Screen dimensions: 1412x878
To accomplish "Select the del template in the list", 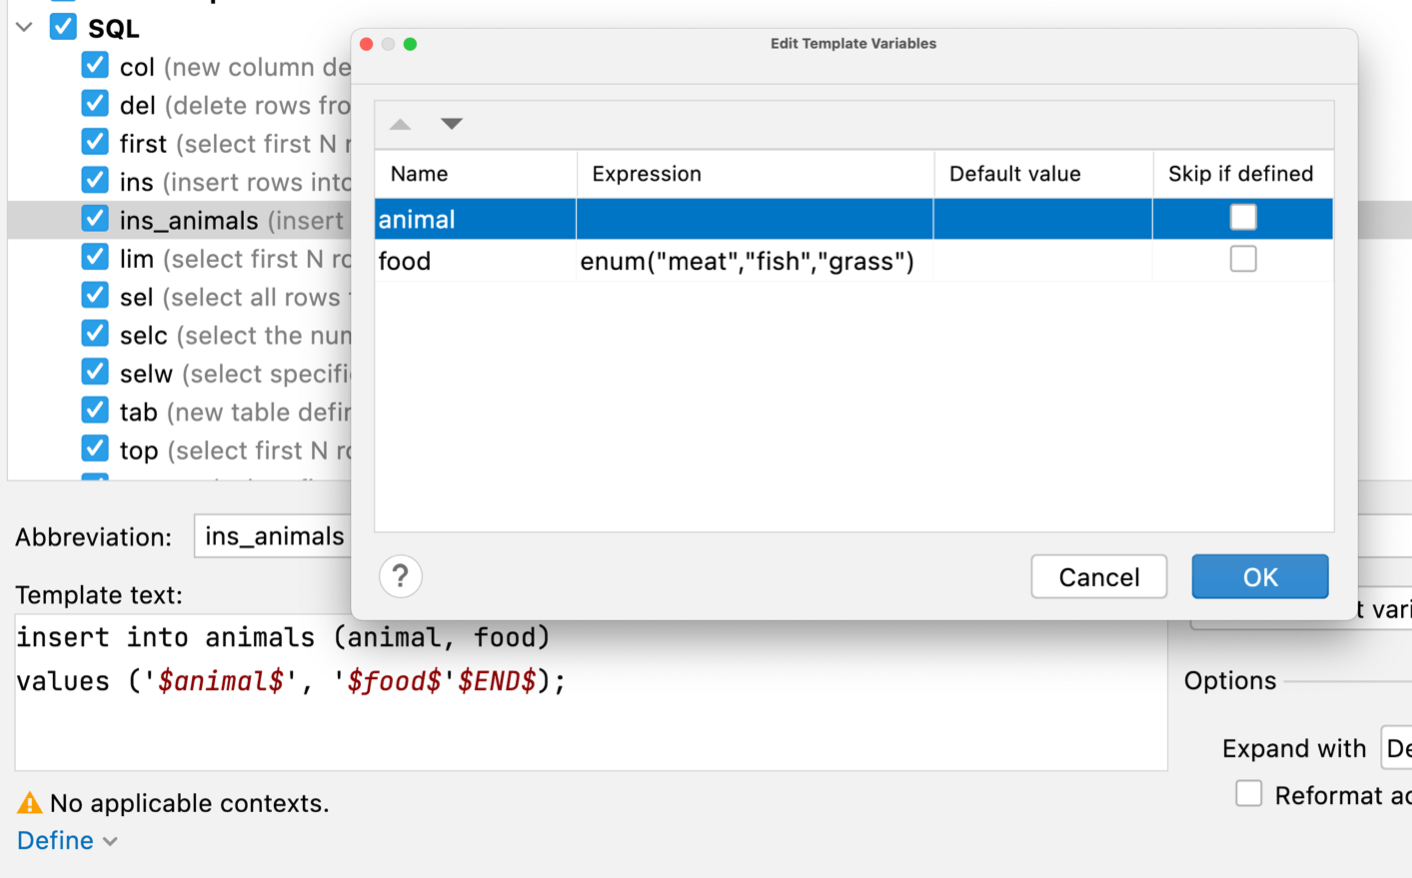I will click(x=235, y=105).
